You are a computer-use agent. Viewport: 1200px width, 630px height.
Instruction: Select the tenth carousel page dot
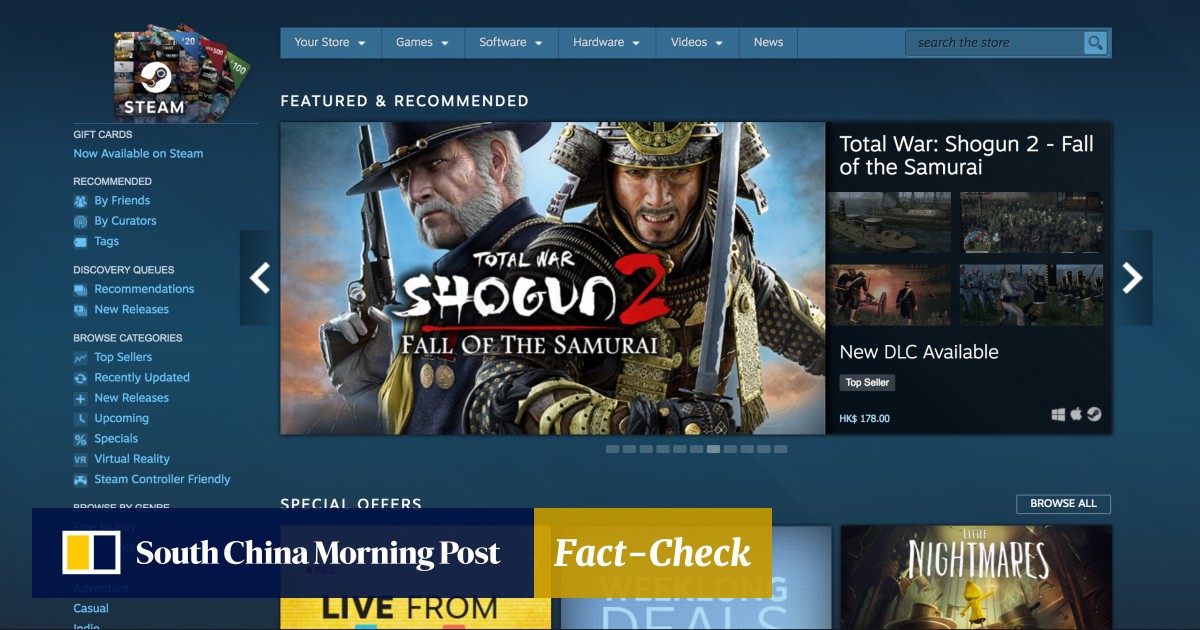click(x=764, y=449)
